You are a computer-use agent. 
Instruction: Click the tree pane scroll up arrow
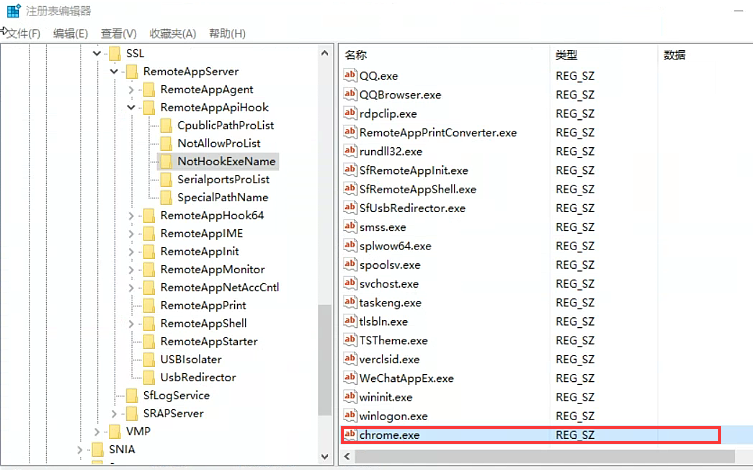pyautogui.click(x=325, y=53)
